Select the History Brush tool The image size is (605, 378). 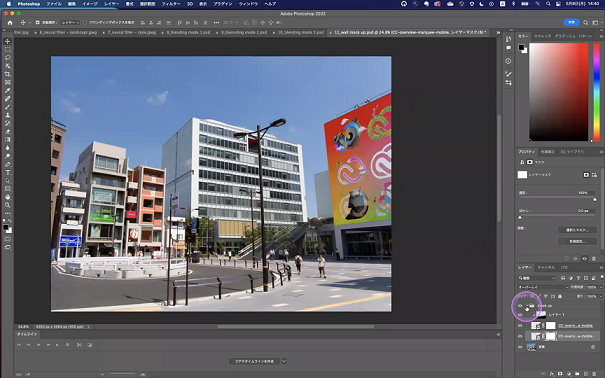[8, 123]
